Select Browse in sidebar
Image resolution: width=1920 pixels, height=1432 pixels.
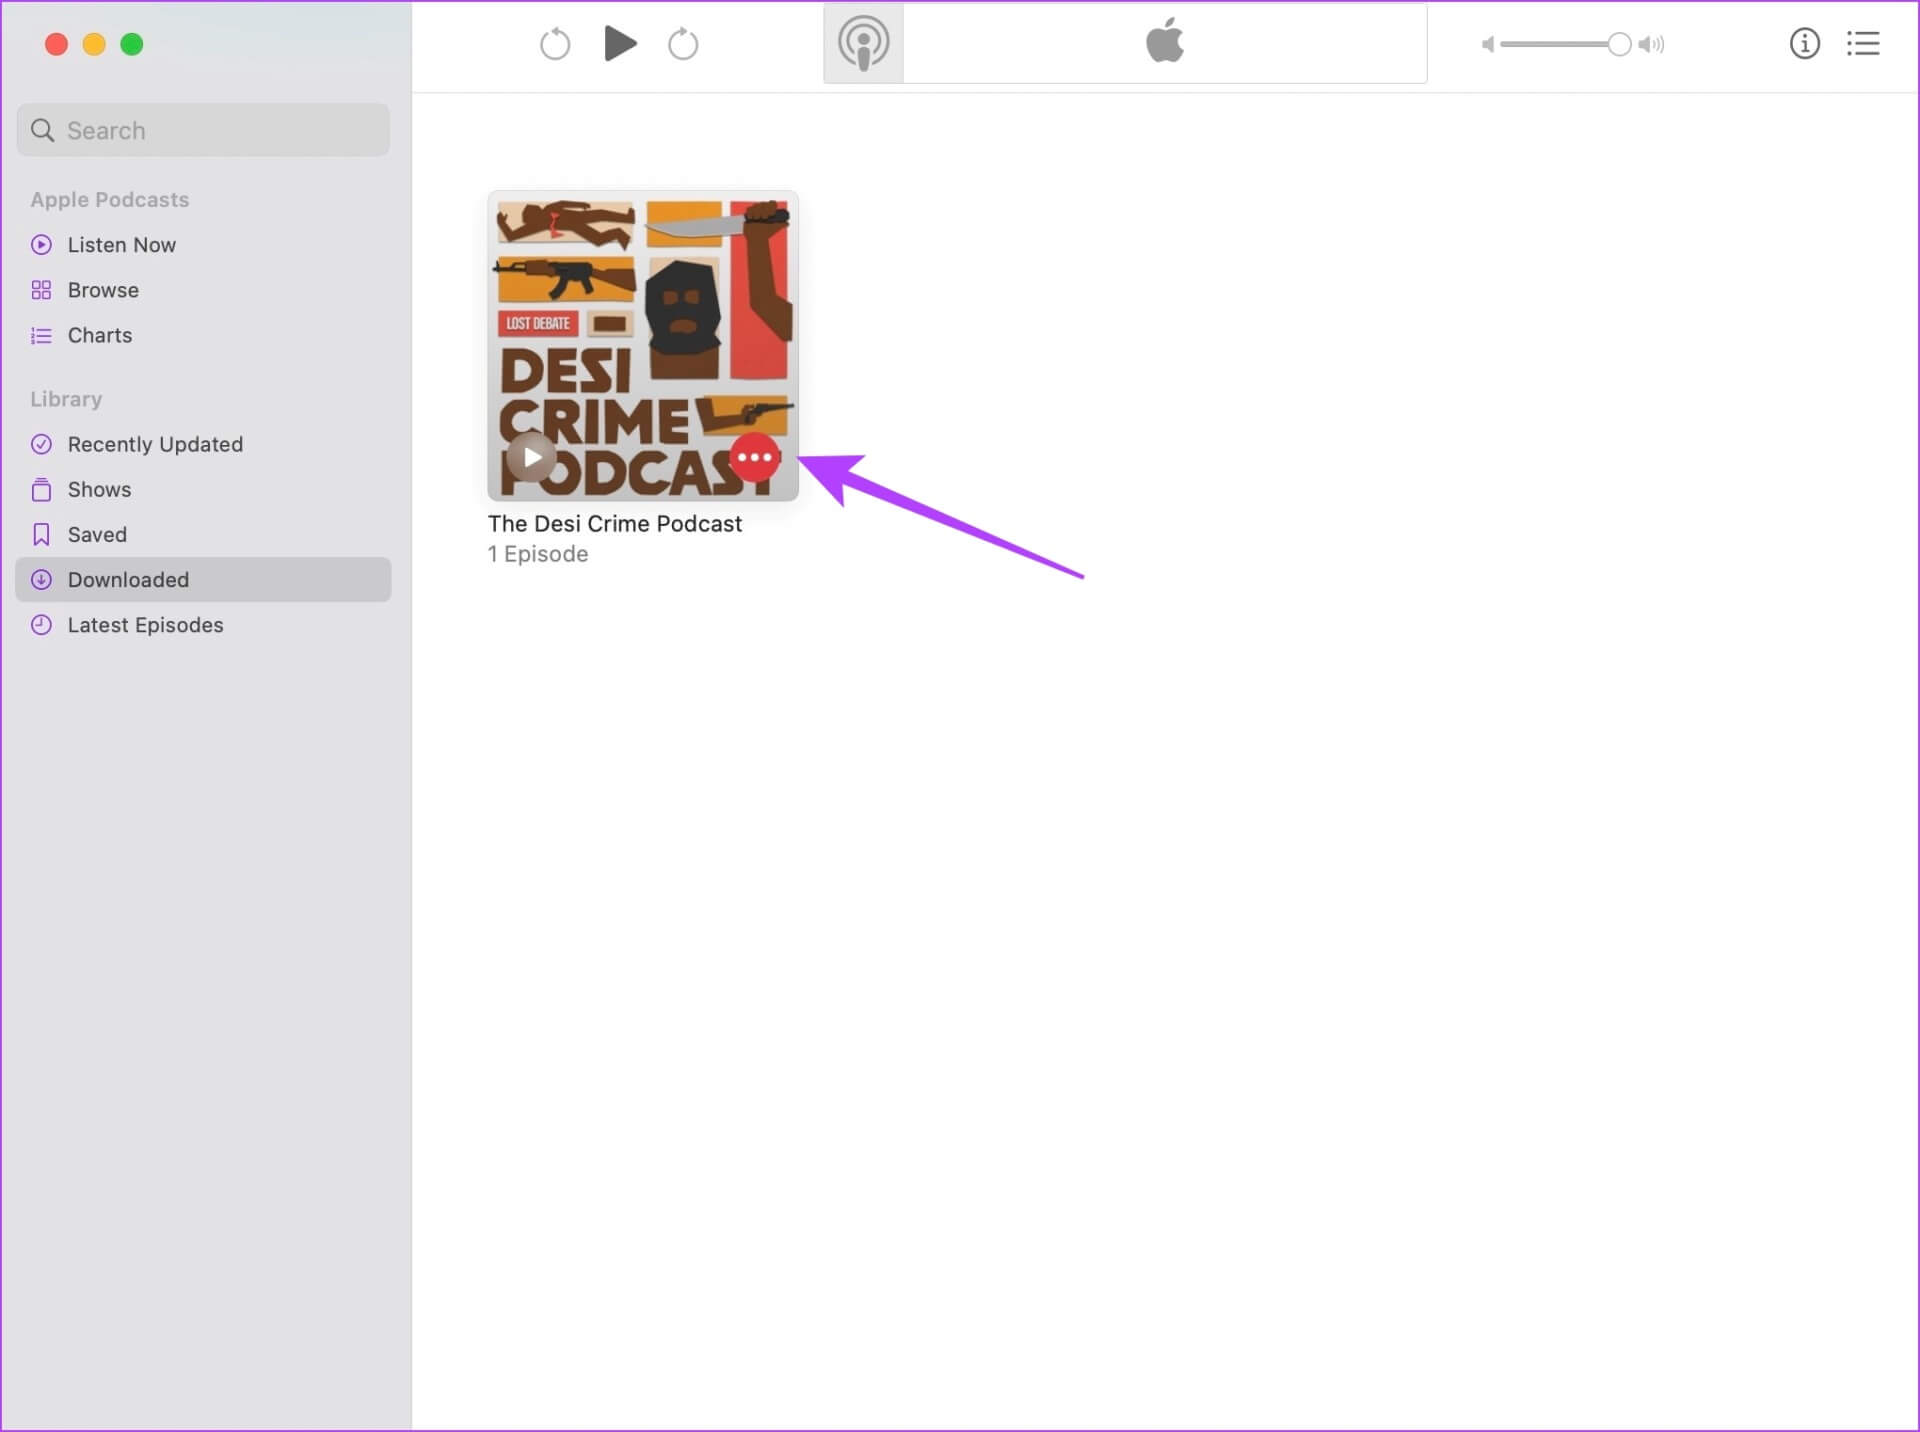(104, 289)
